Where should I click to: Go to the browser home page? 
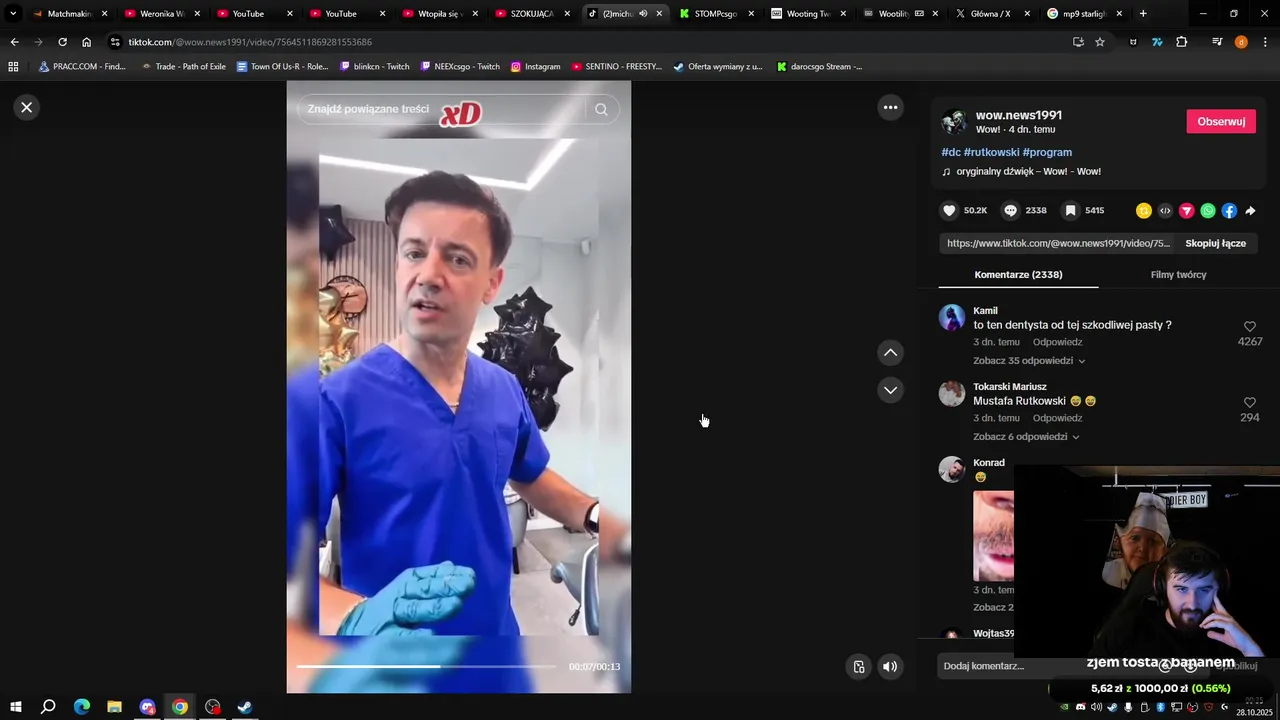click(x=87, y=42)
